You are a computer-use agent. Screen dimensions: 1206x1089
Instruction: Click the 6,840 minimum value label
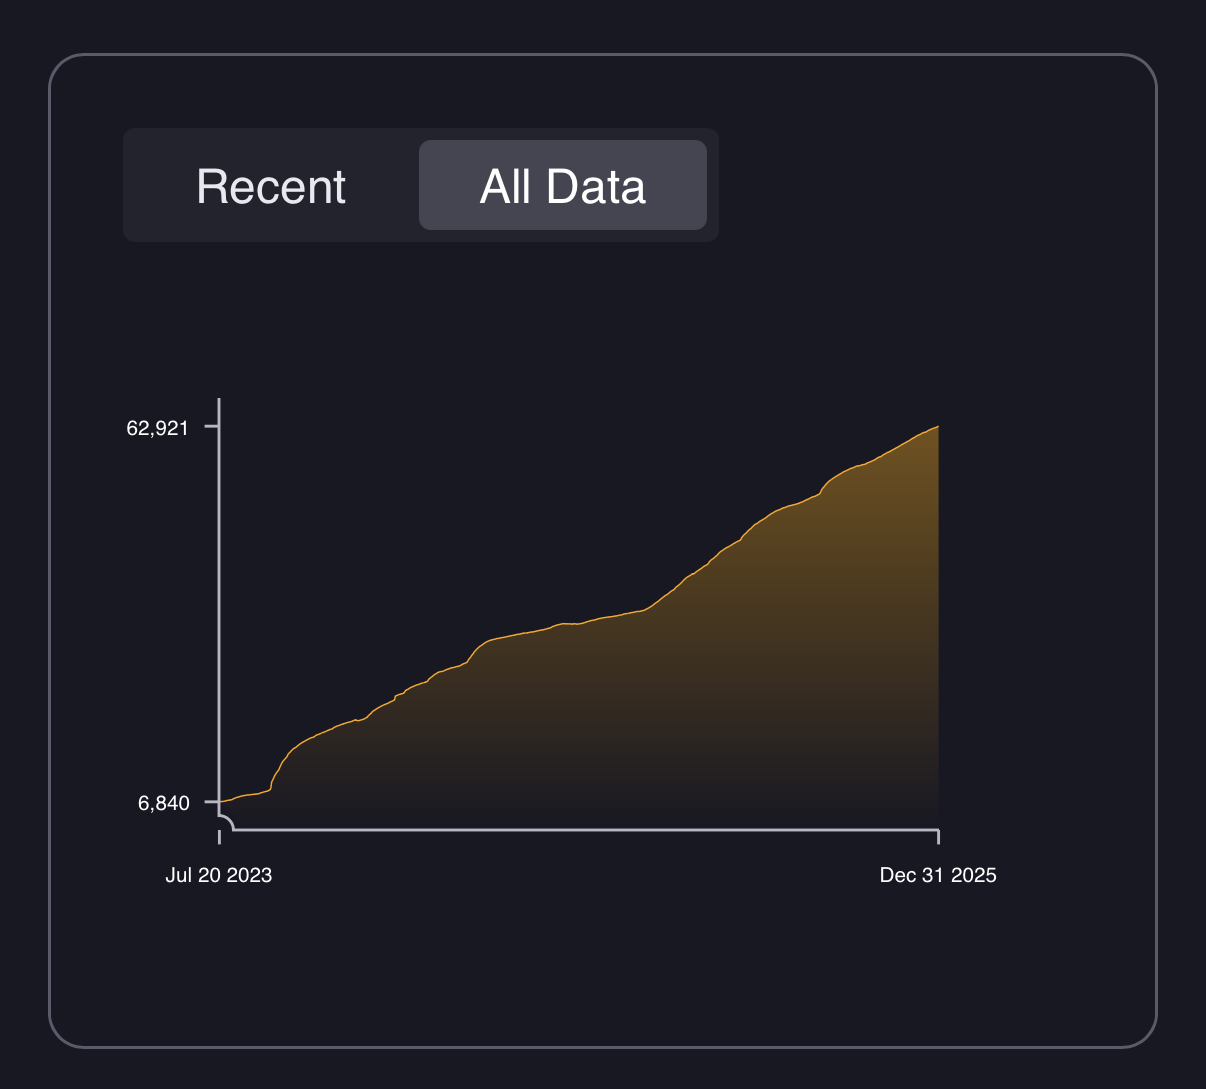pos(164,803)
